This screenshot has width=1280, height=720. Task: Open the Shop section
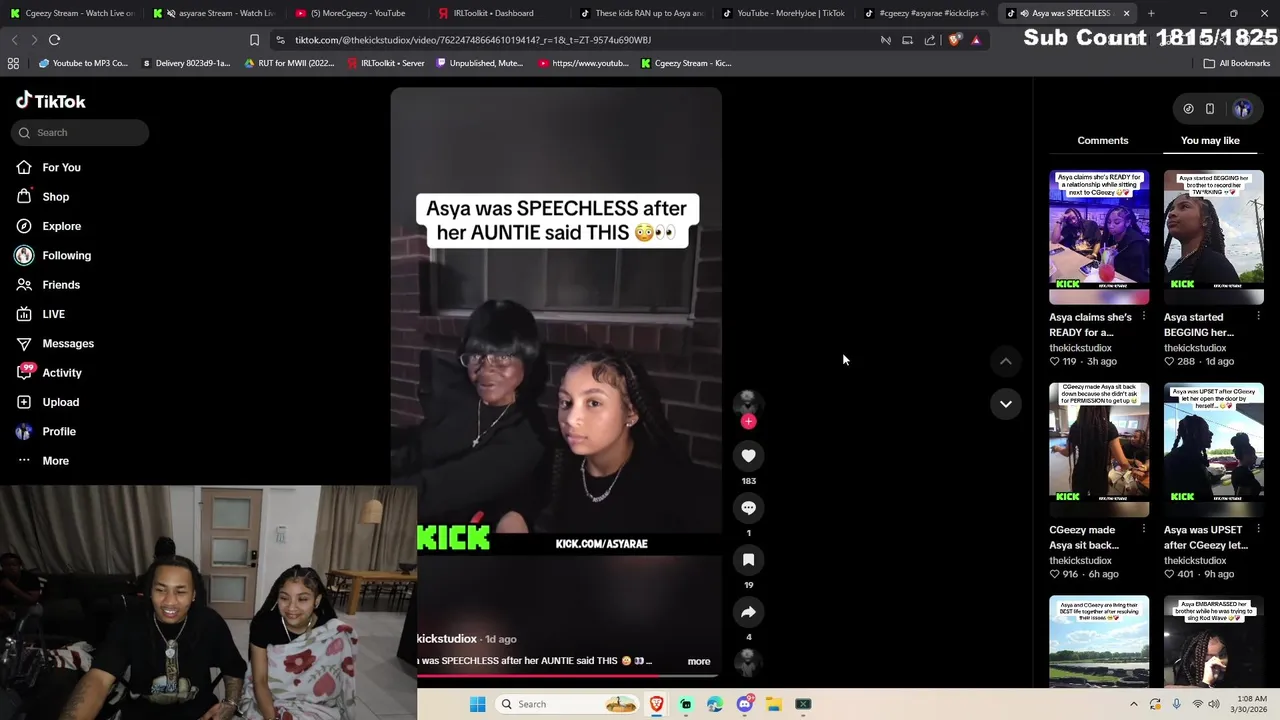pyautogui.click(x=55, y=197)
